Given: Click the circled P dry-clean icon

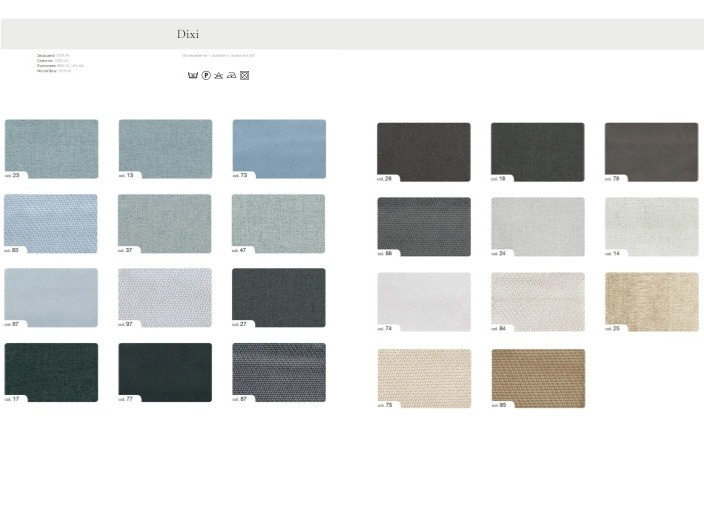Looking at the screenshot, I should [206, 75].
